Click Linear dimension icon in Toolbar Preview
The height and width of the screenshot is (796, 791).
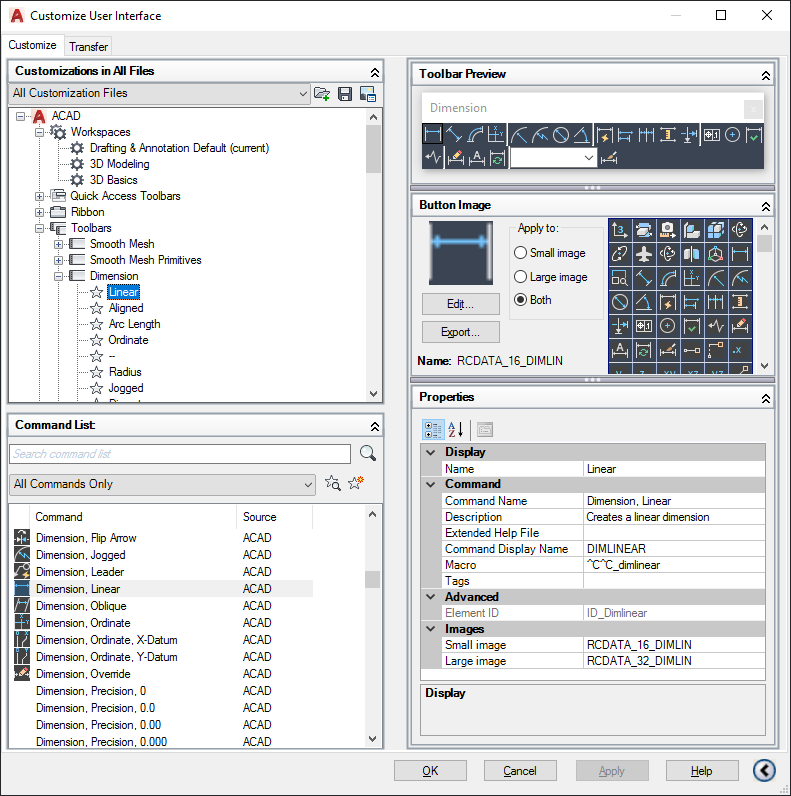[x=433, y=135]
